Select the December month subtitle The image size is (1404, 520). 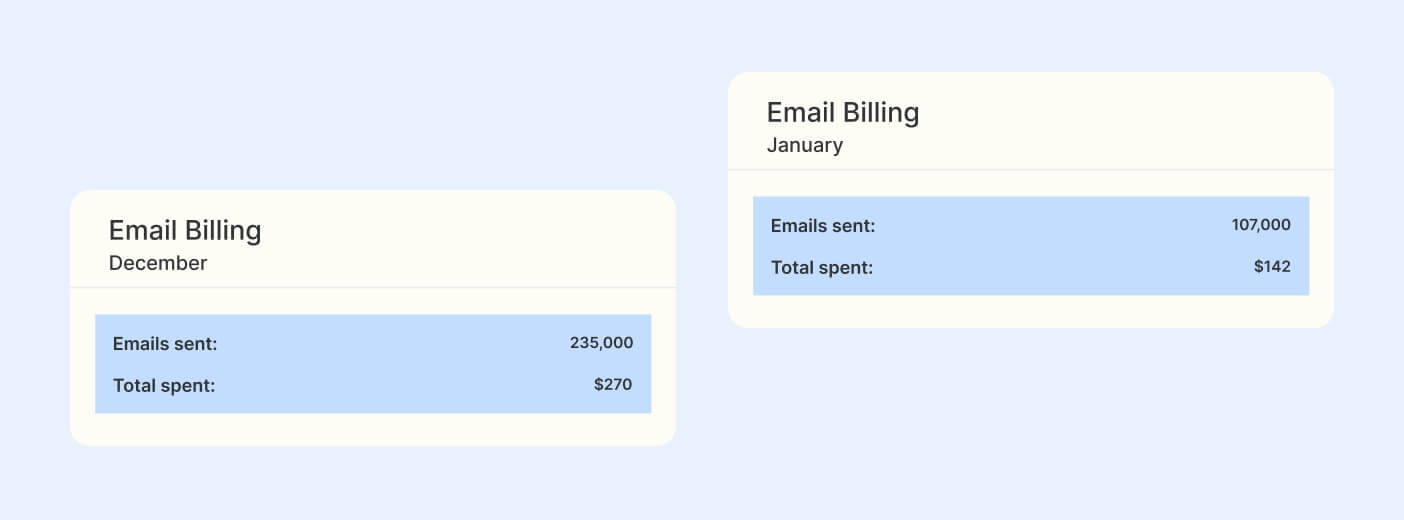pyautogui.click(x=158, y=263)
